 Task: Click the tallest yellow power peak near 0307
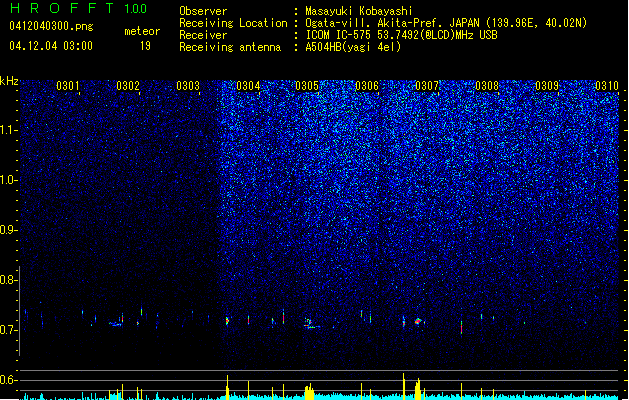tap(404, 386)
